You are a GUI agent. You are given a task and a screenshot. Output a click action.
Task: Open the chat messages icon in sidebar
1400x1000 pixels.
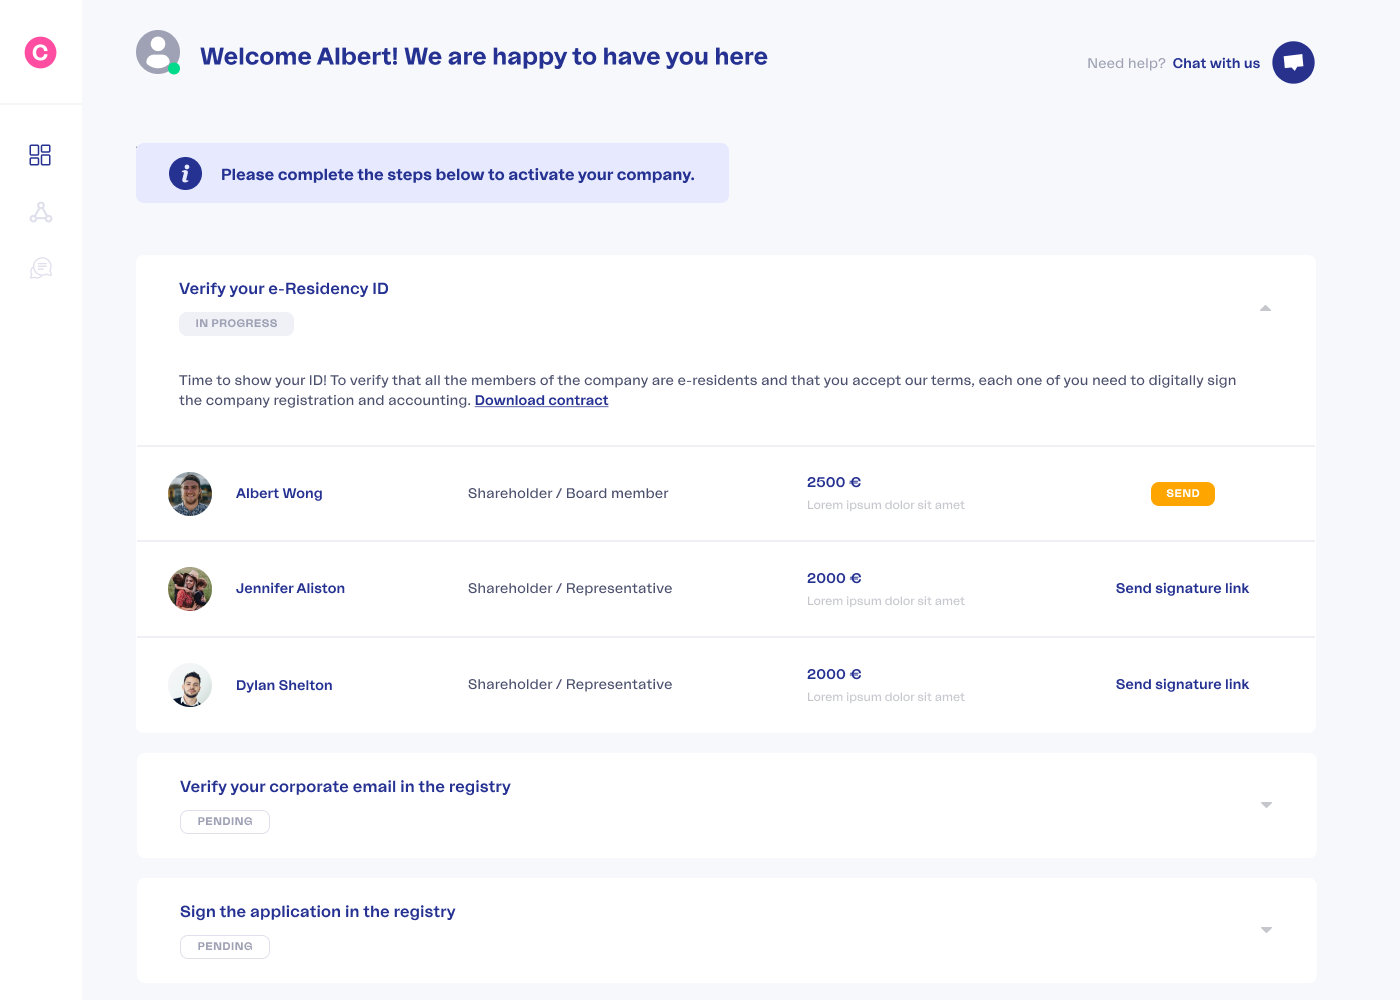(41, 268)
